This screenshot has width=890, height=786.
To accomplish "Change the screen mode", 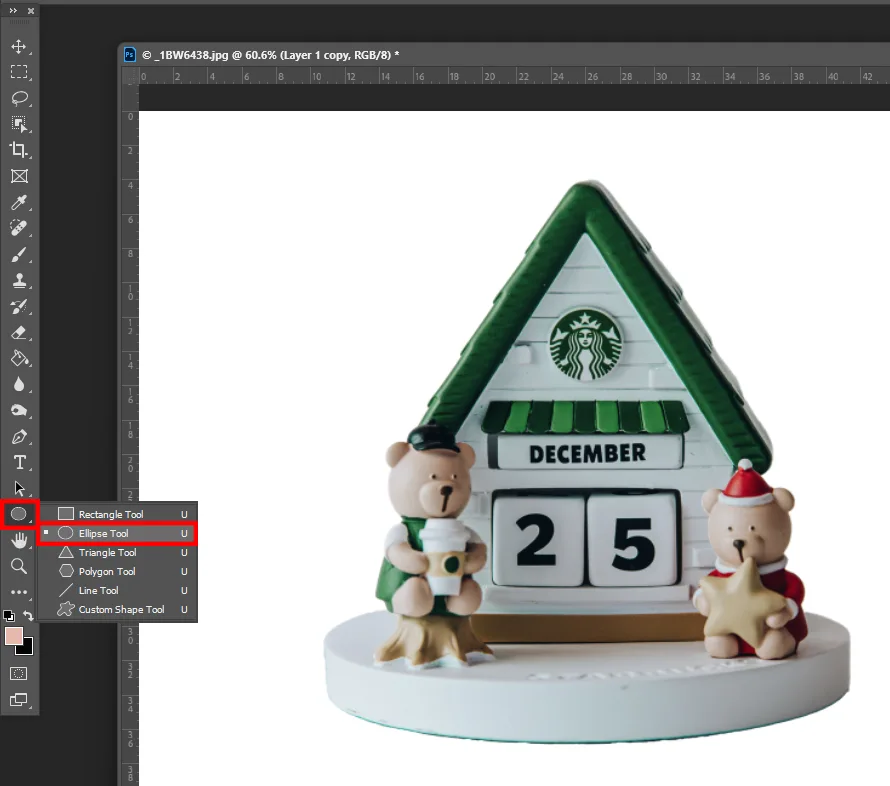I will [19, 700].
